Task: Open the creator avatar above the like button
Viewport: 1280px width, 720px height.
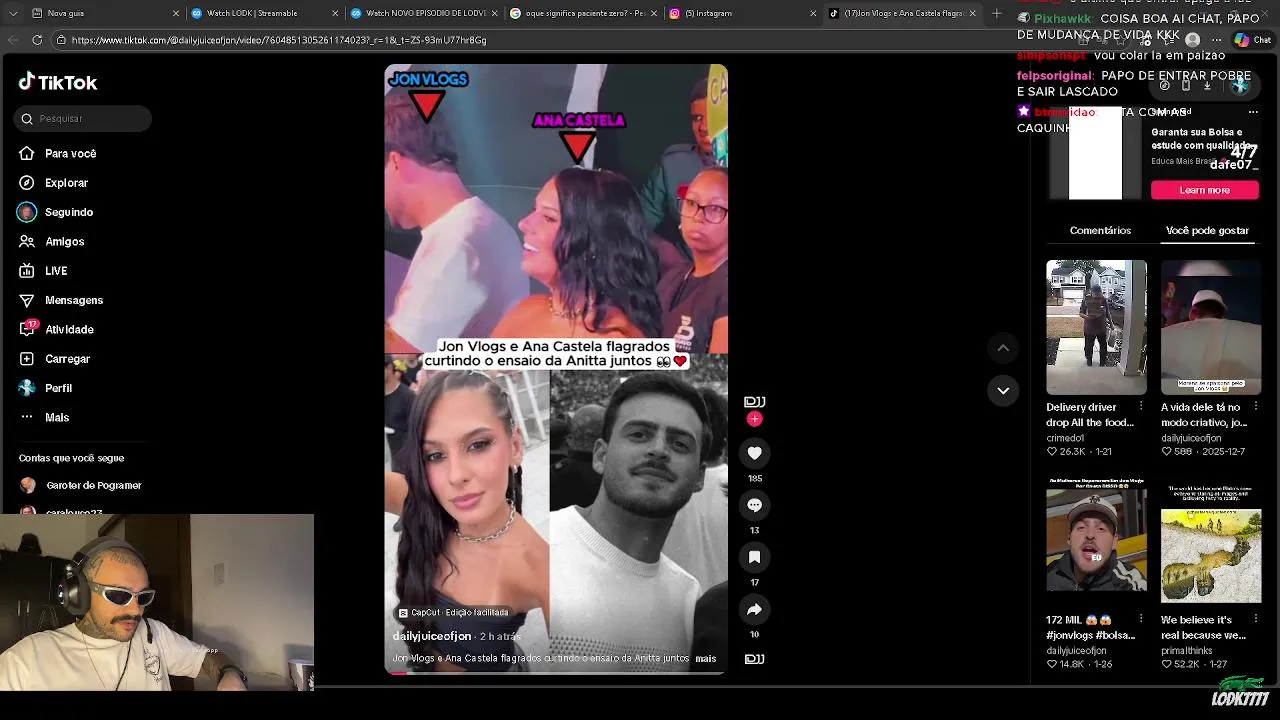Action: click(754, 402)
